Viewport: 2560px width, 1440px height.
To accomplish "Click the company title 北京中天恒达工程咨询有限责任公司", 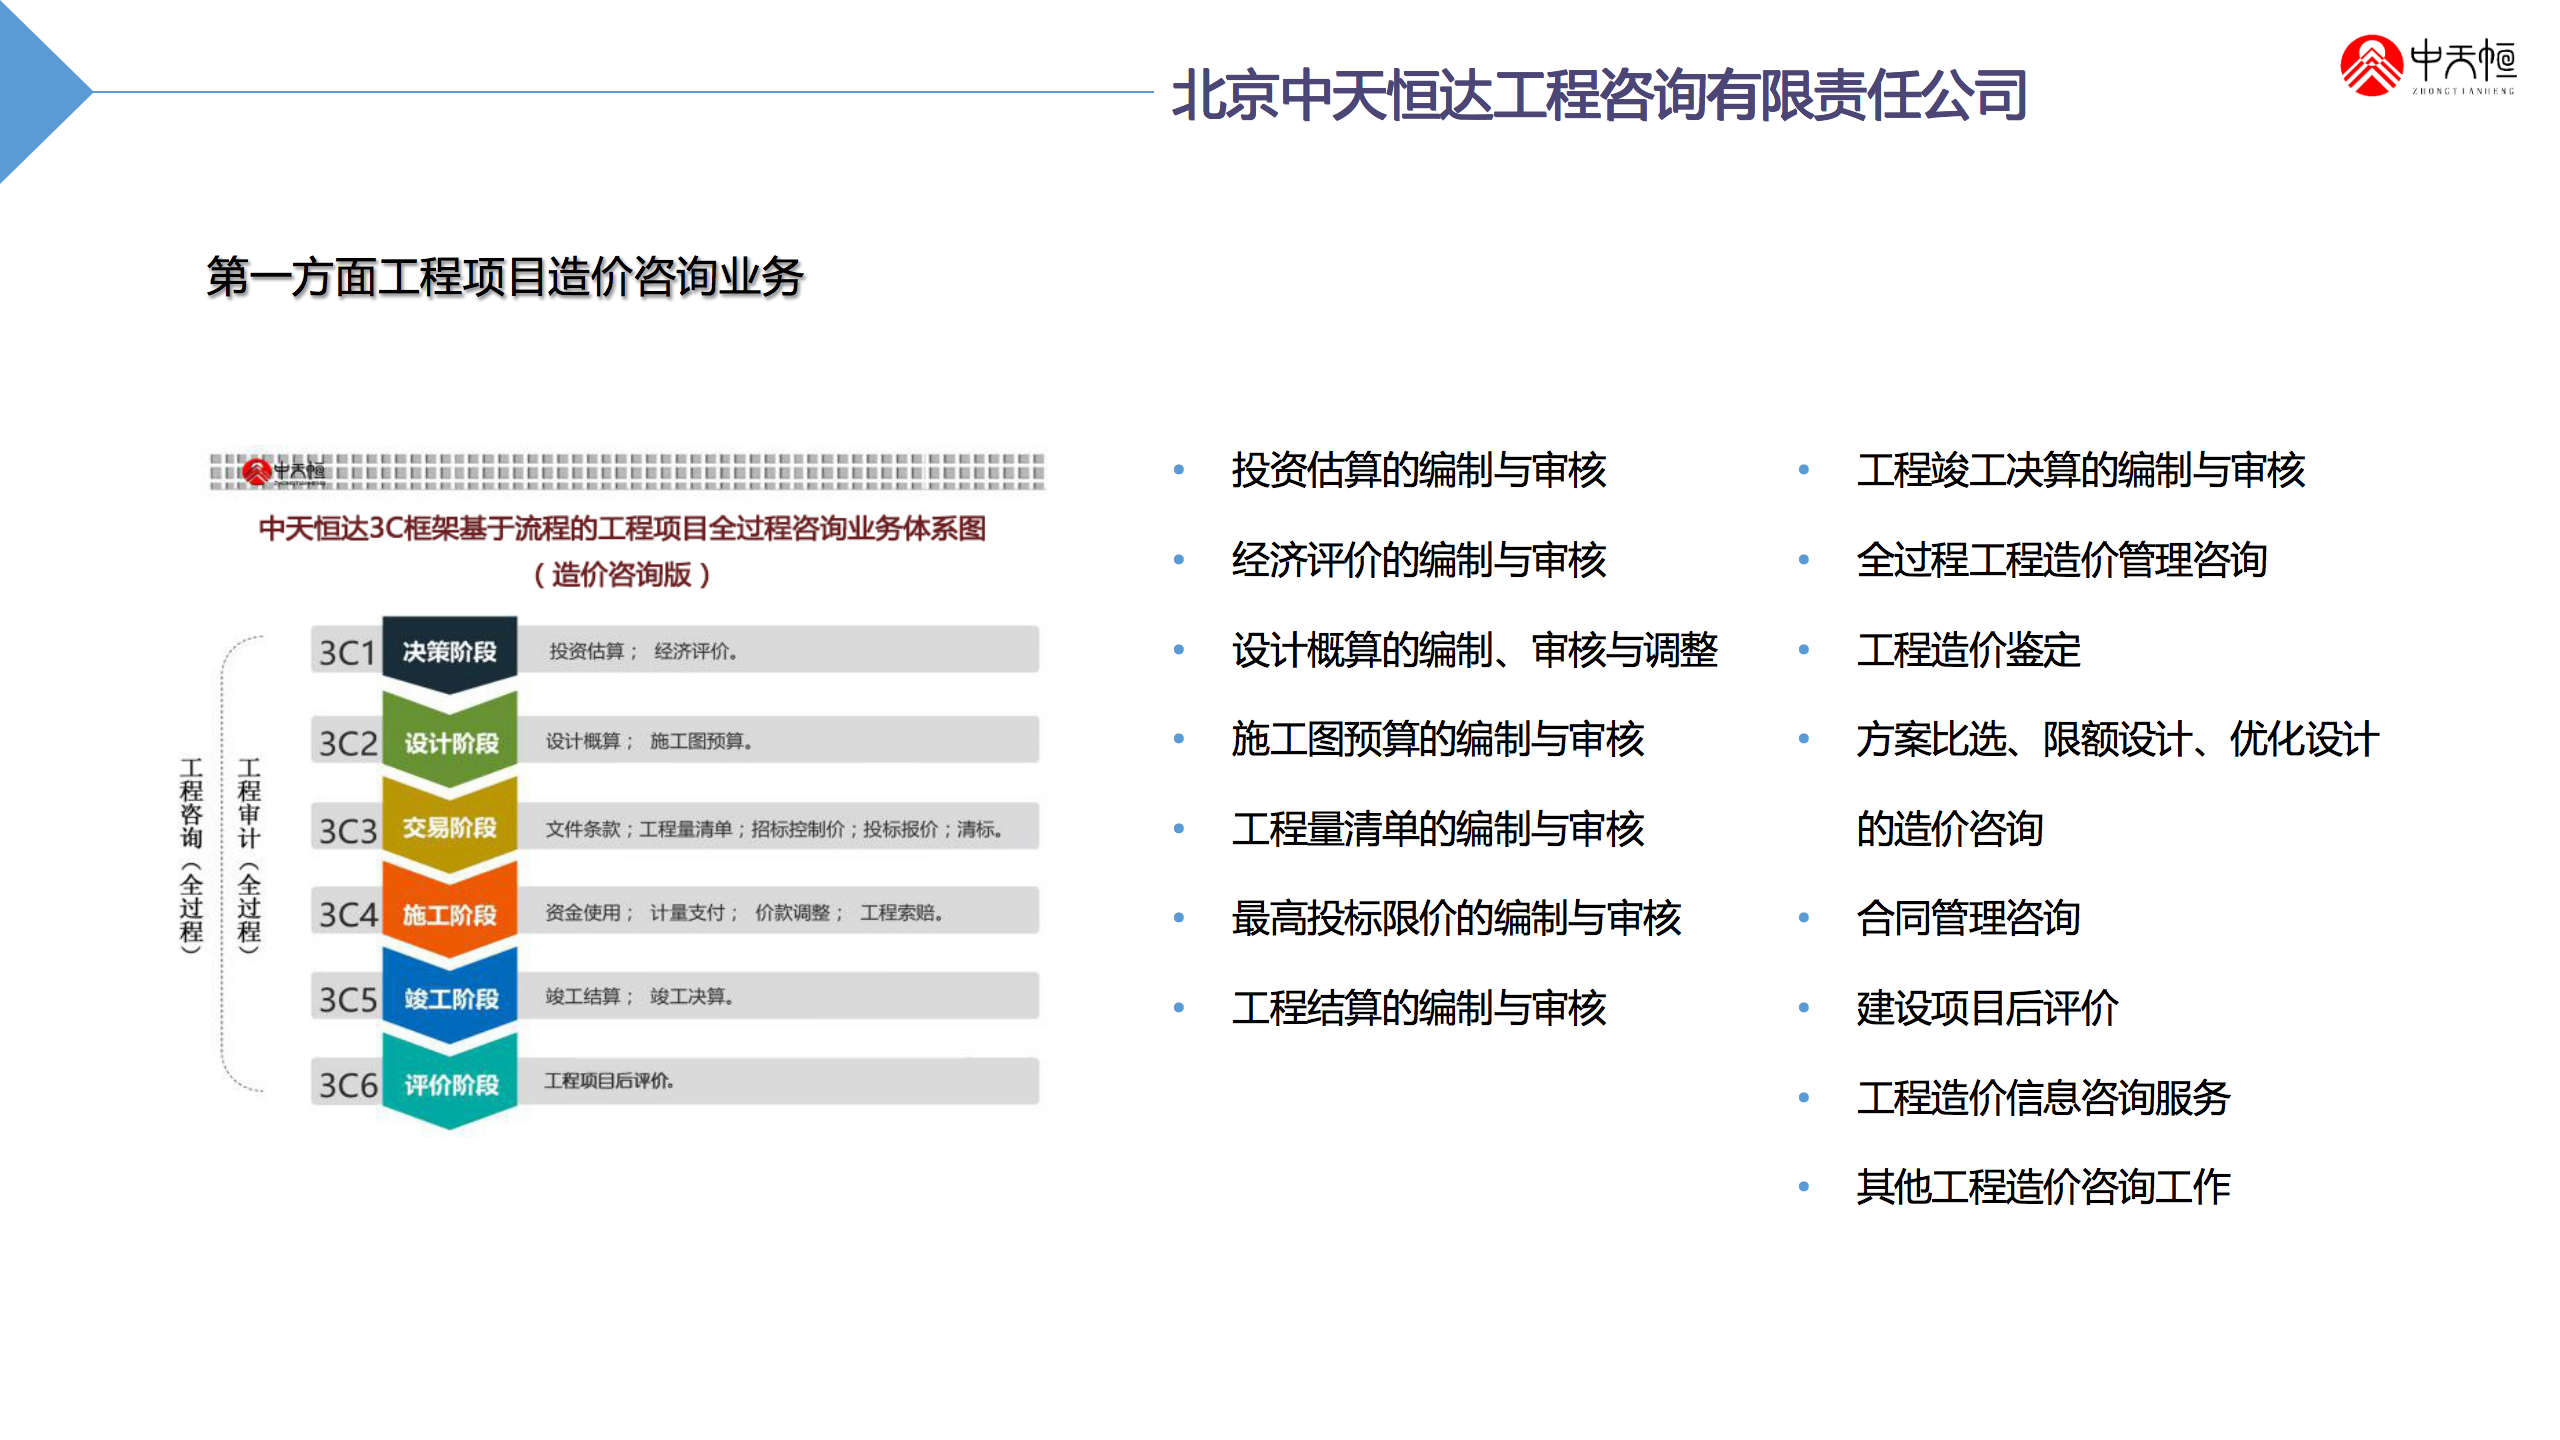I will point(1599,95).
